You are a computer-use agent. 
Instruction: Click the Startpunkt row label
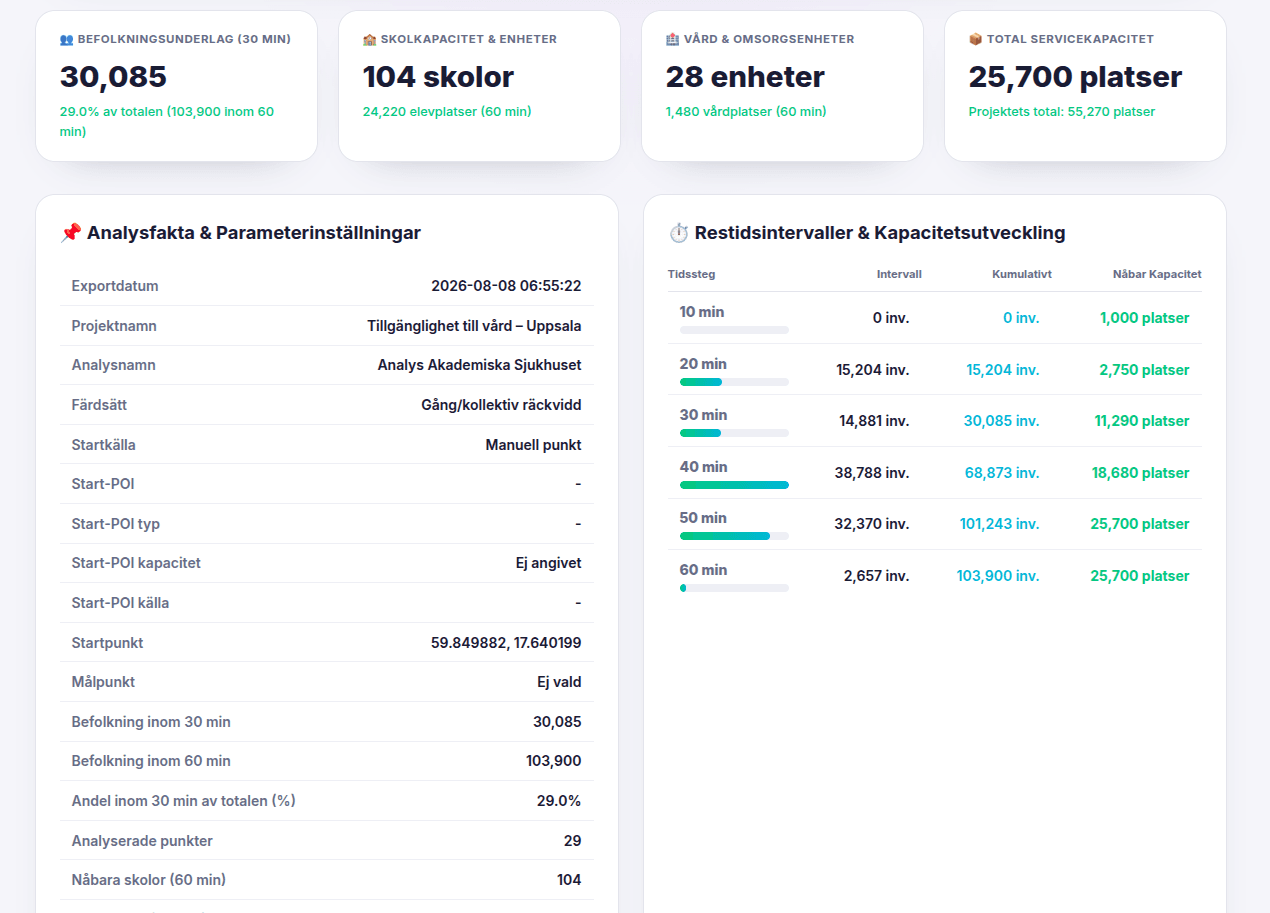(x=107, y=643)
